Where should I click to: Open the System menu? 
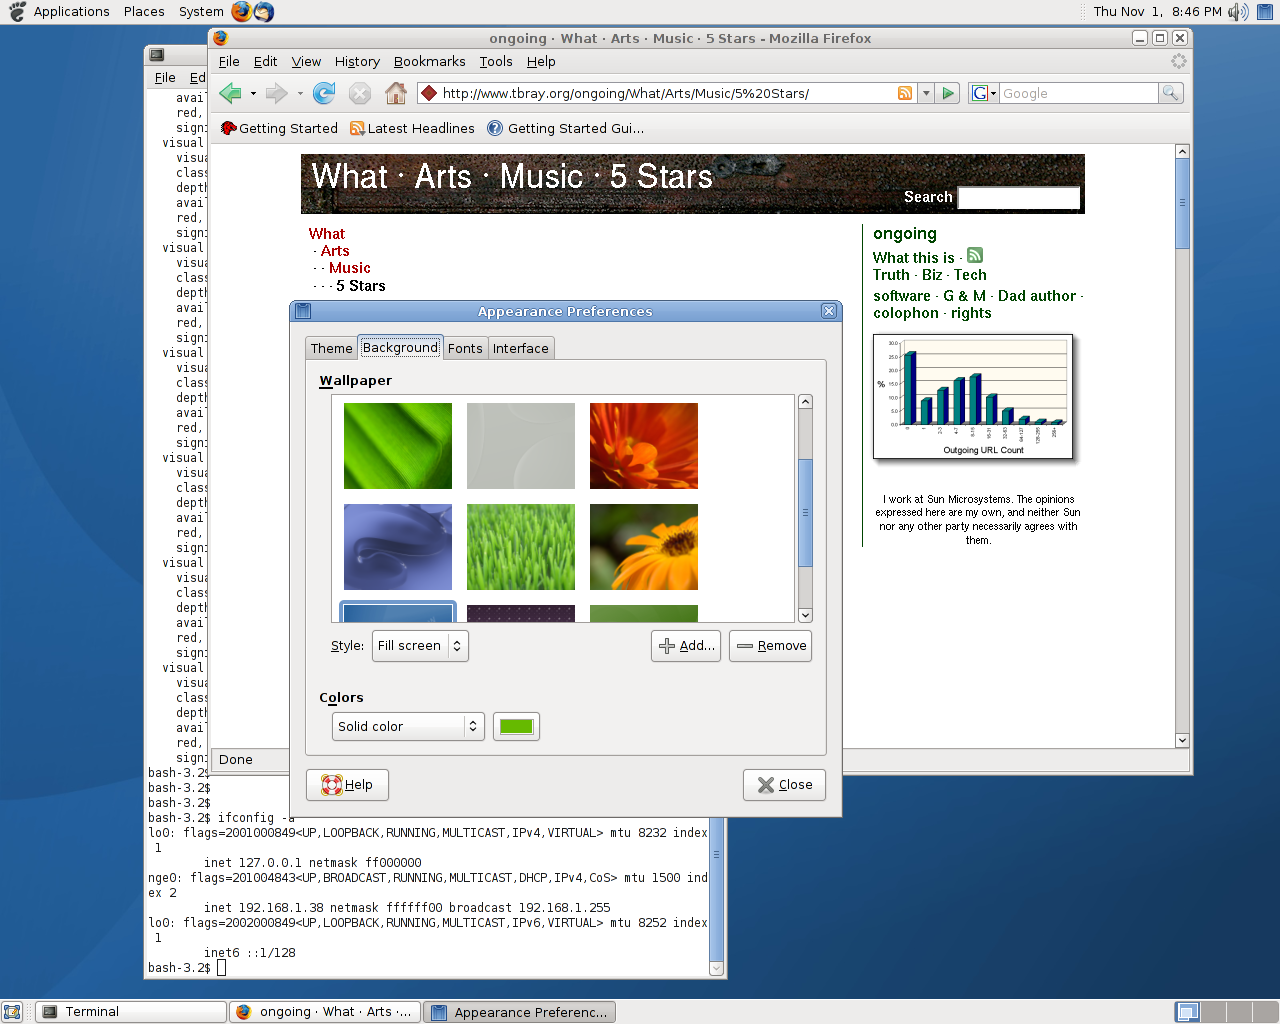[201, 11]
